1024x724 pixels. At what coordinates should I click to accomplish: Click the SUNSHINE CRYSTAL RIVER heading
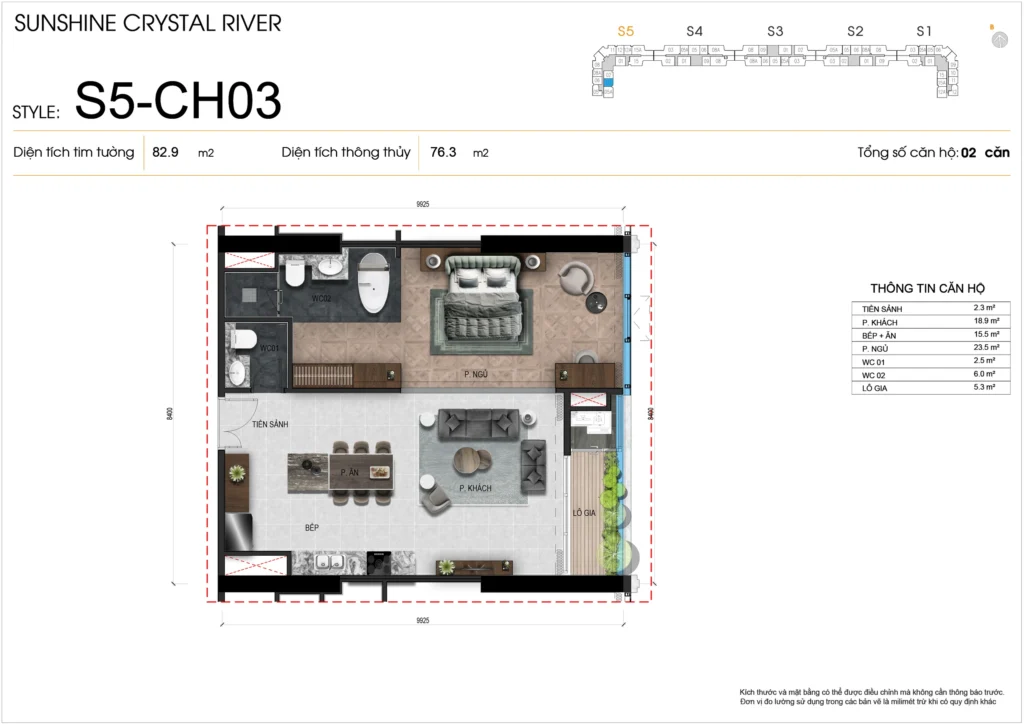point(148,23)
